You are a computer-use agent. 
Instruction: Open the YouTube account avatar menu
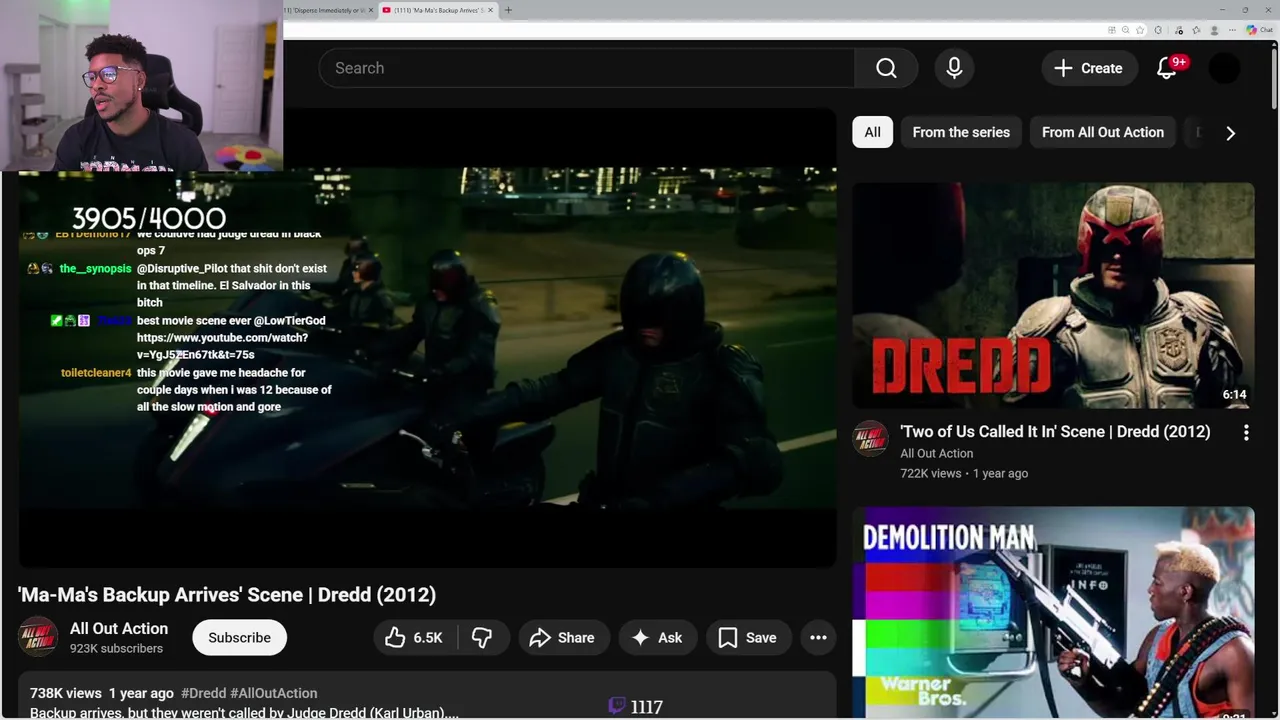1225,68
